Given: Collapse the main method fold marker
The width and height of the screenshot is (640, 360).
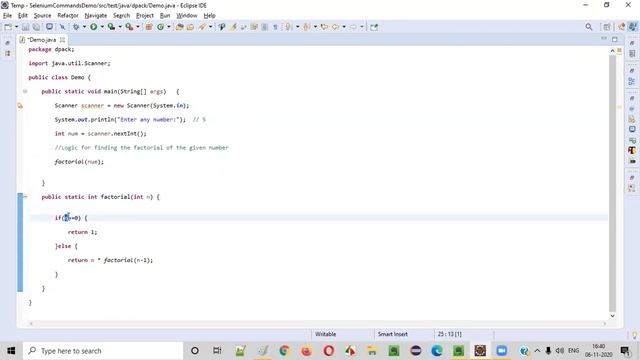Looking at the screenshot, I should click(x=25, y=91).
